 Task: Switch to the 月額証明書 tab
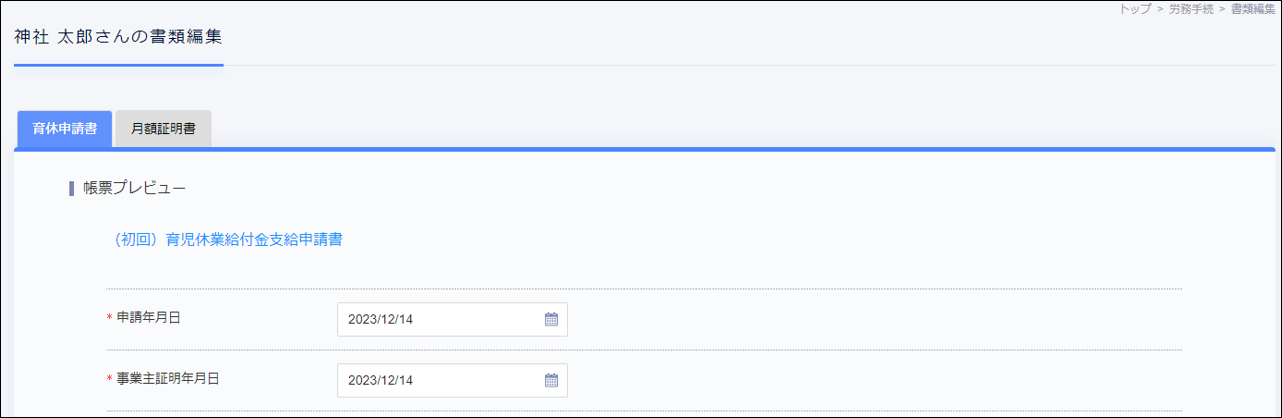tap(163, 129)
